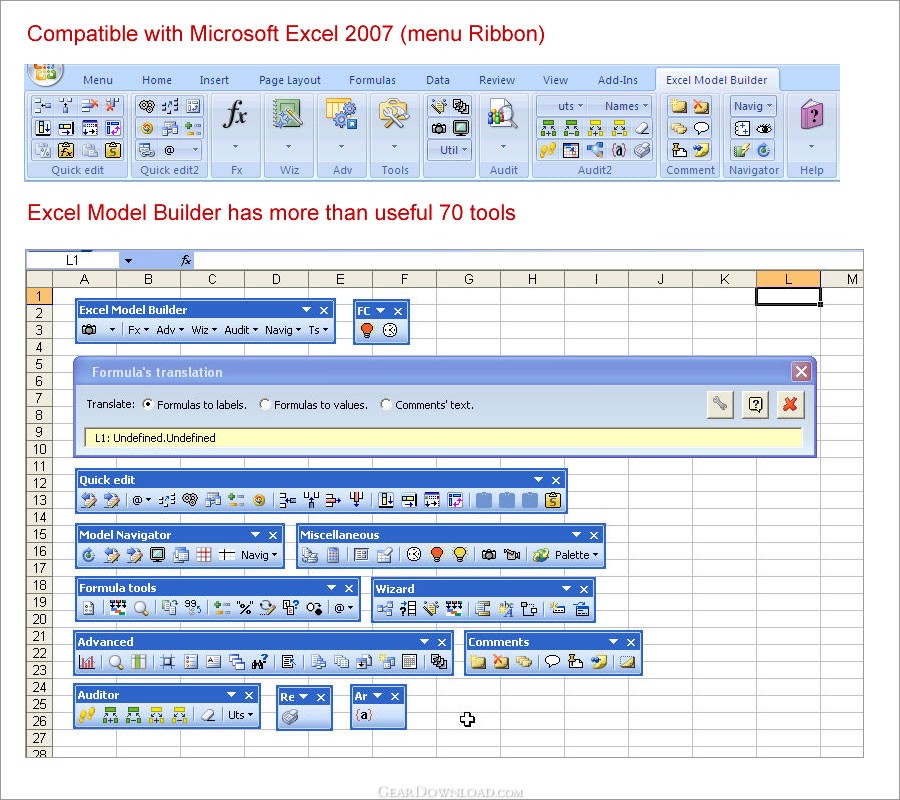The height and width of the screenshot is (800, 900).
Task: Click the red light bulb icon in FC toolbar
Action: coord(367,330)
